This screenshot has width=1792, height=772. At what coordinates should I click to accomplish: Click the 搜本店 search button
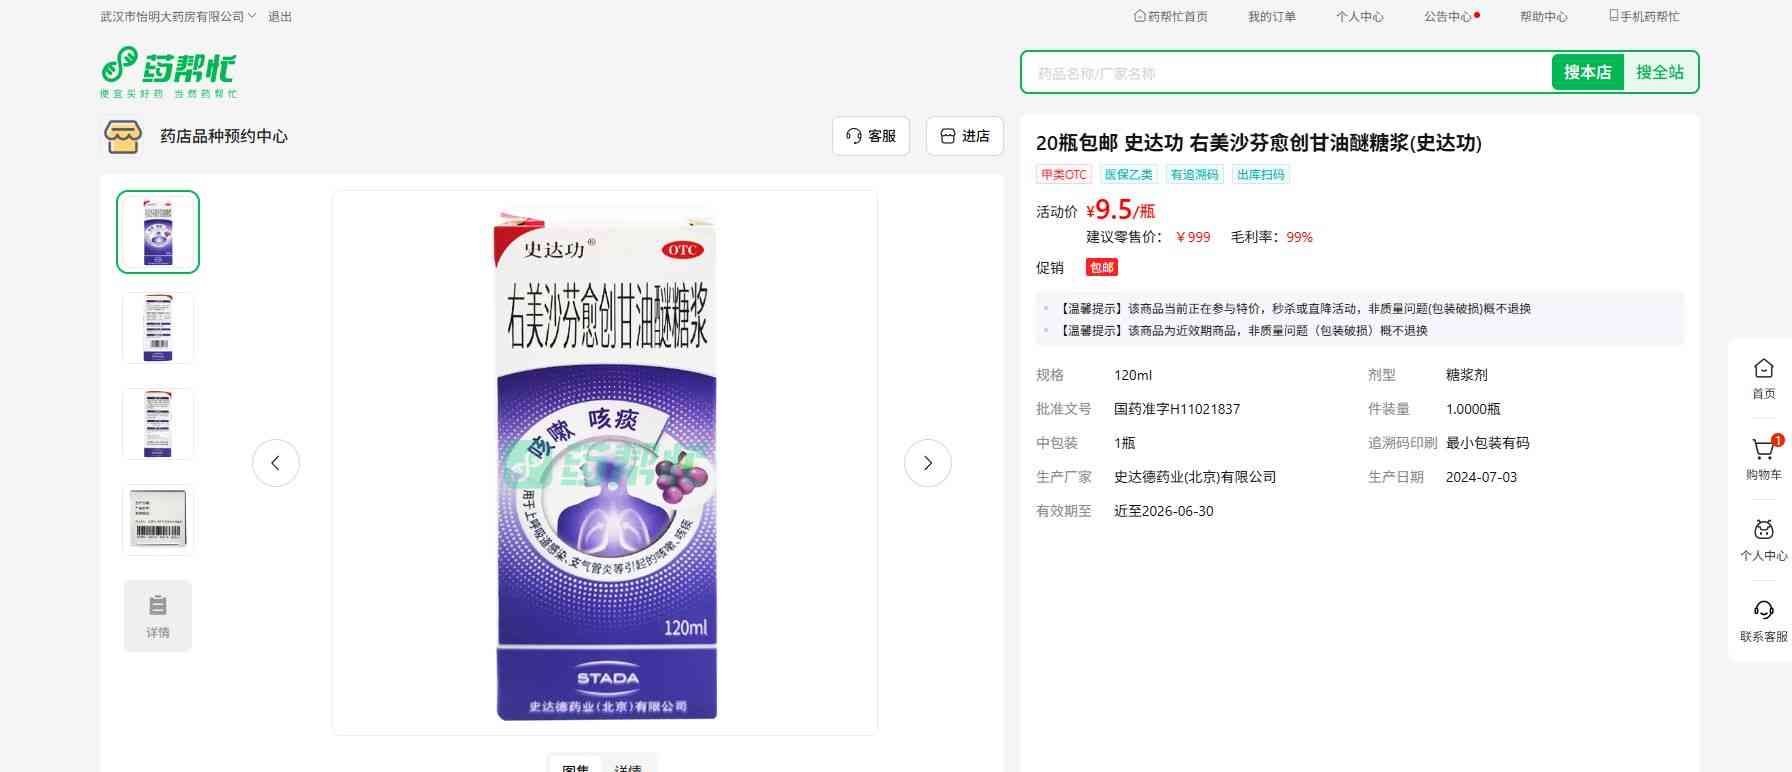[x=1587, y=72]
